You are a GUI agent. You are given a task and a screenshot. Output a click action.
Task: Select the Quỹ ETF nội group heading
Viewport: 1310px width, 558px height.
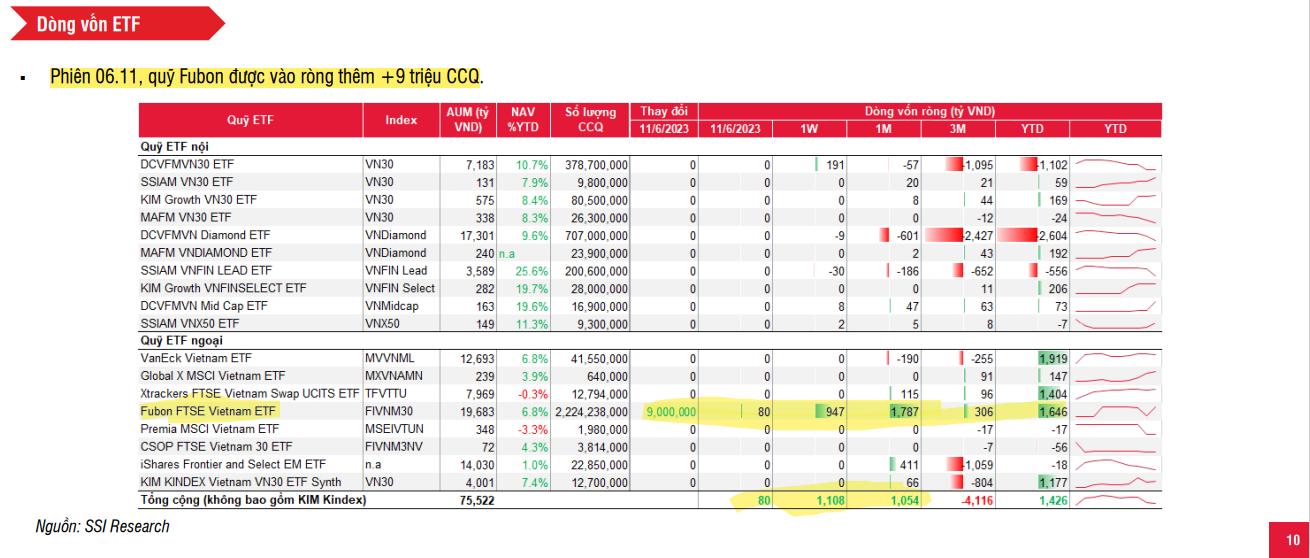point(175,146)
